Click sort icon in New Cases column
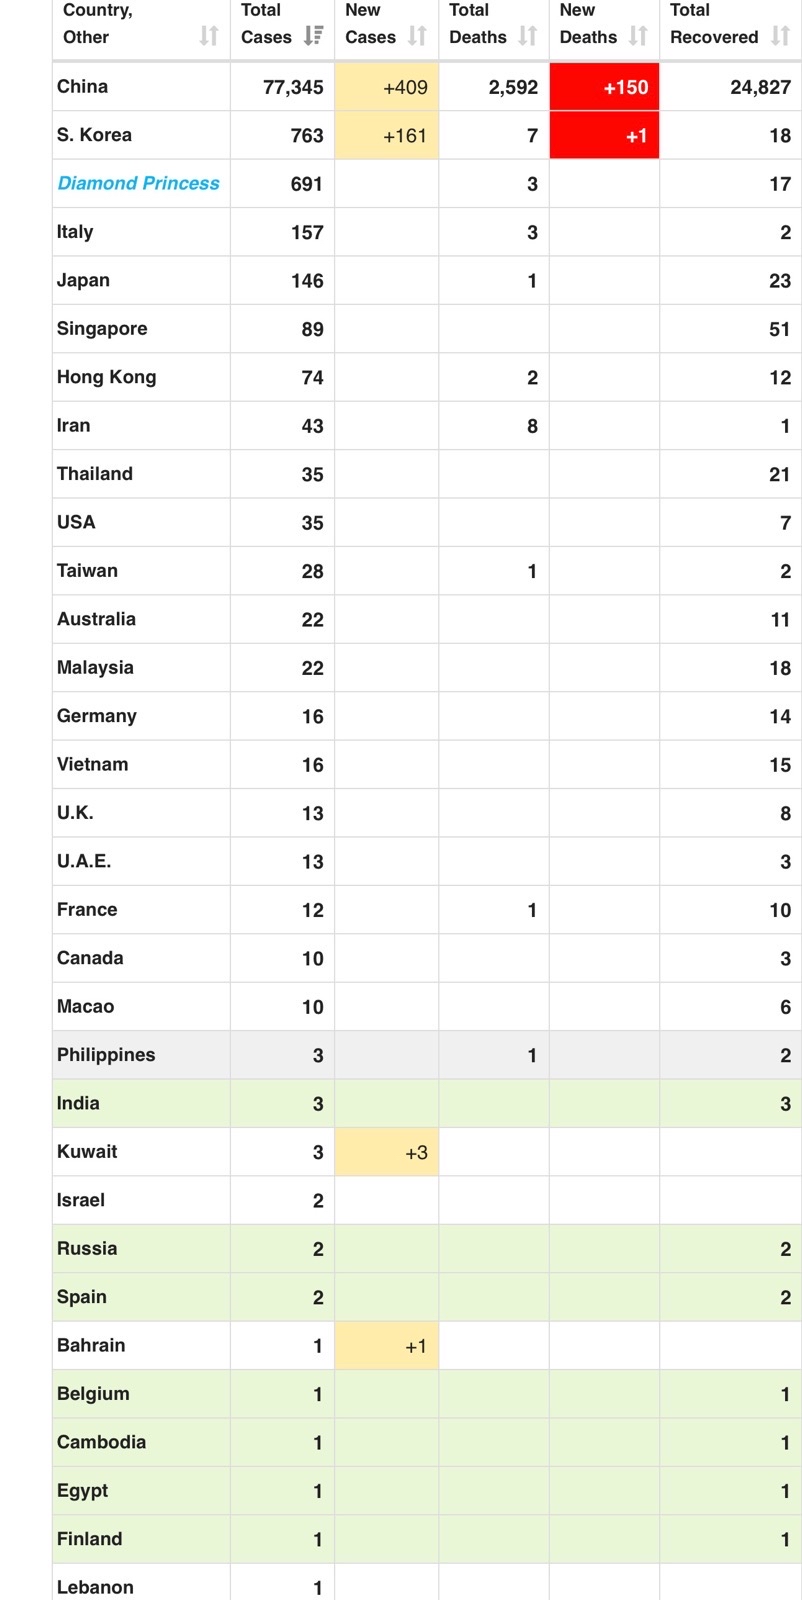Image resolution: width=802 pixels, height=1600 pixels. pyautogui.click(x=417, y=36)
